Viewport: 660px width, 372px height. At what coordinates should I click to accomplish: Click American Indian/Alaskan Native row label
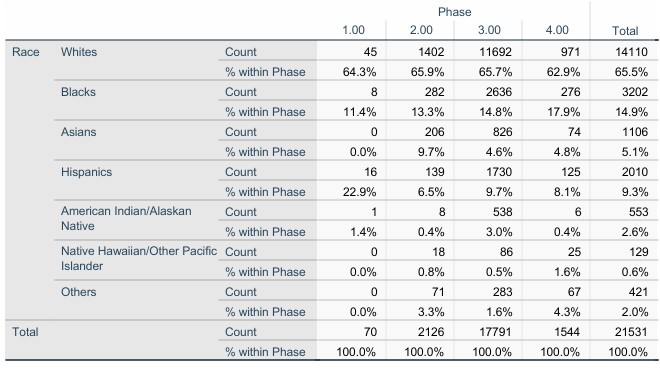[126, 218]
